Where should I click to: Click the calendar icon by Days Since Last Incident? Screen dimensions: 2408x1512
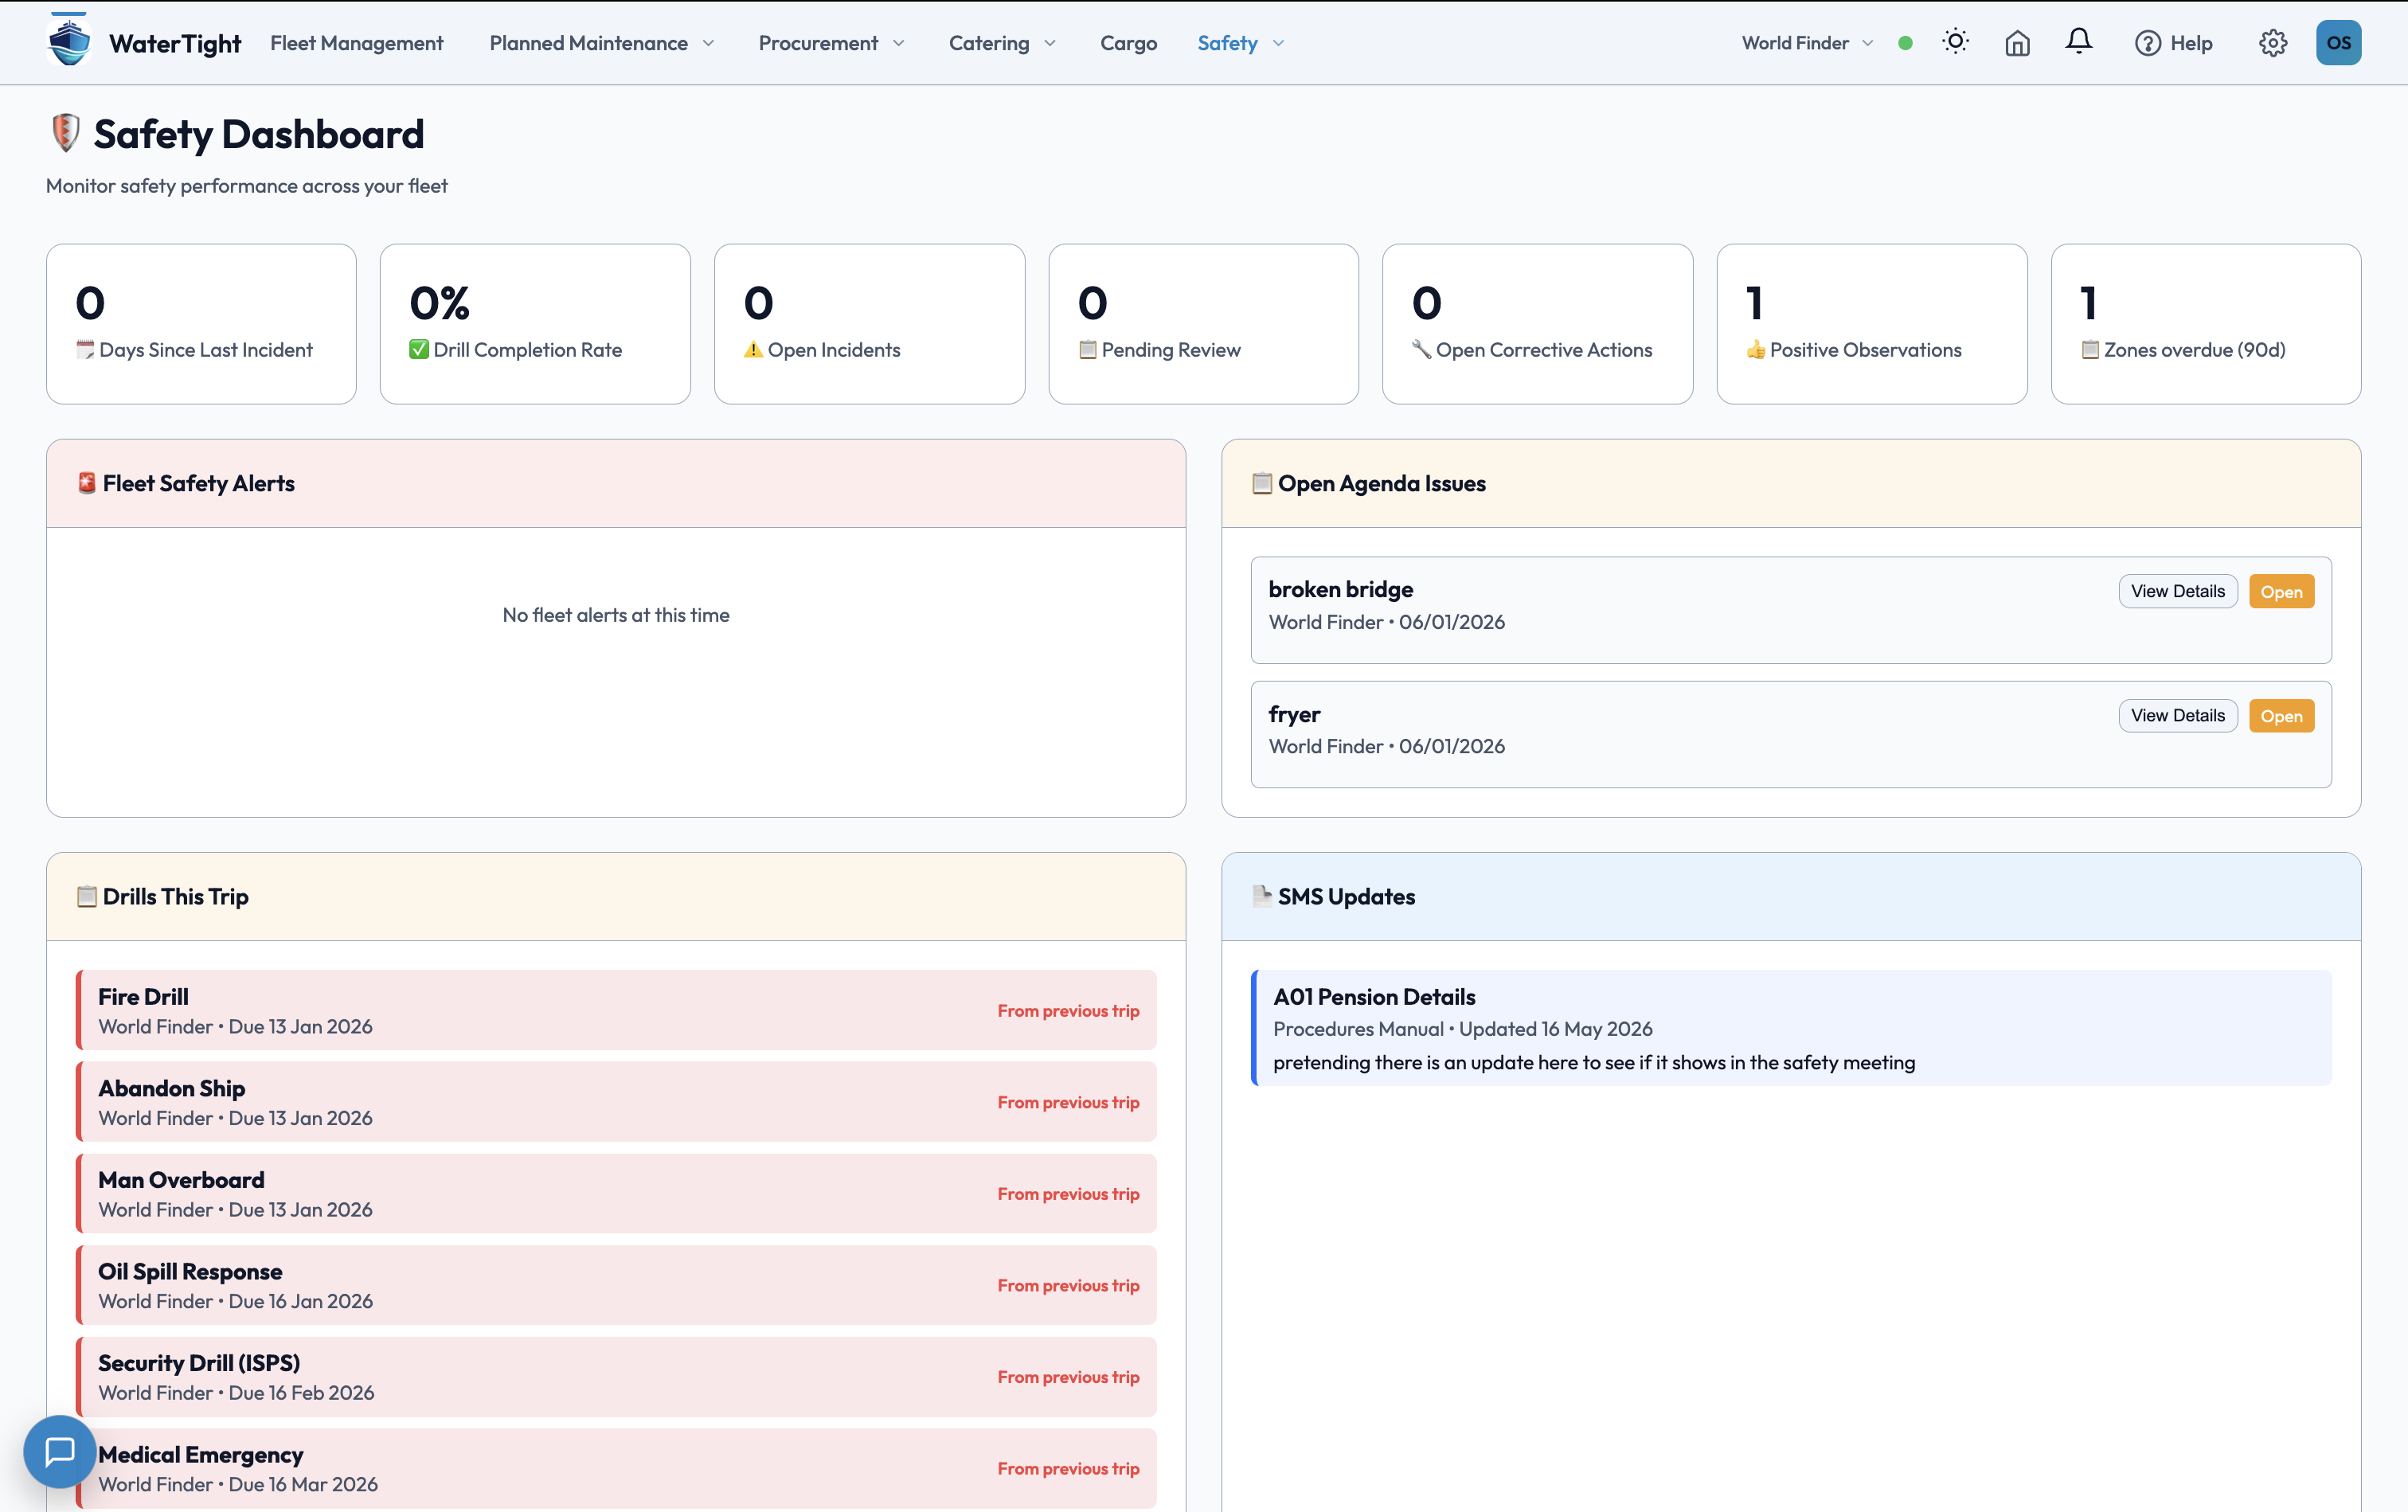[x=86, y=350]
